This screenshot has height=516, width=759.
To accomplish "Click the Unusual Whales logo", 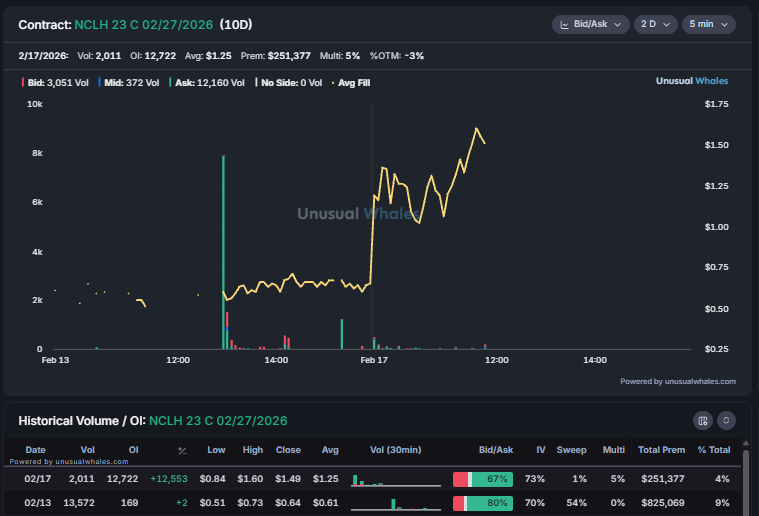I will [x=691, y=81].
